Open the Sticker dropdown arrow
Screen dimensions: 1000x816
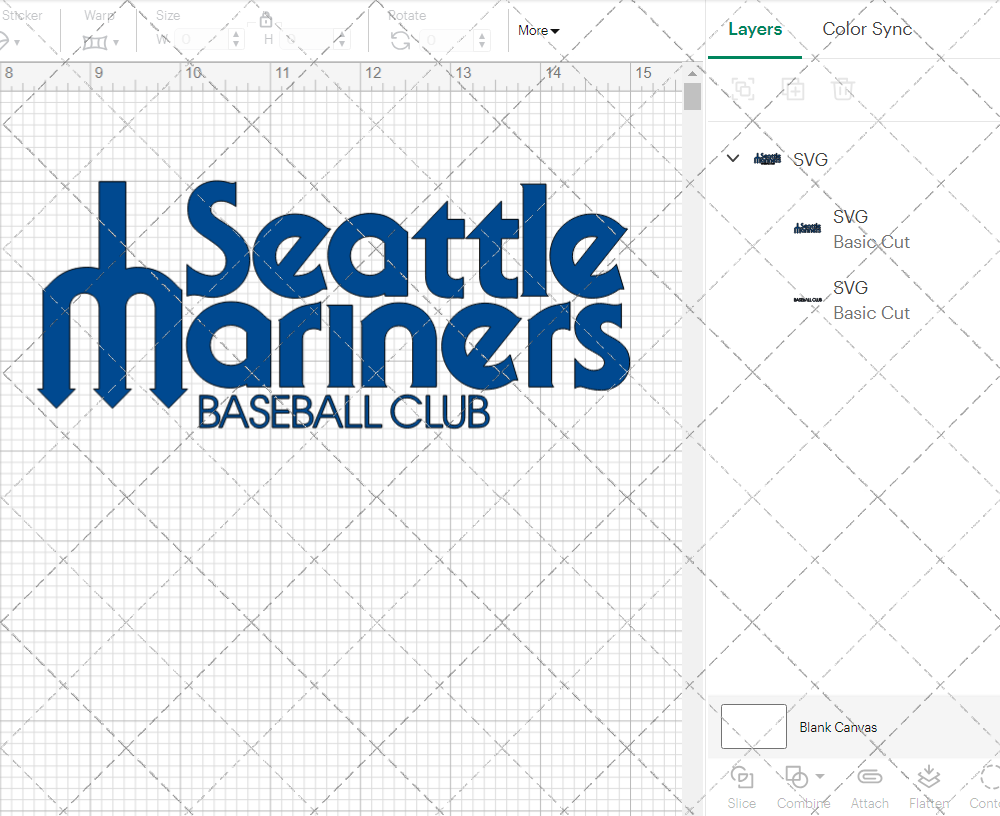[x=17, y=43]
